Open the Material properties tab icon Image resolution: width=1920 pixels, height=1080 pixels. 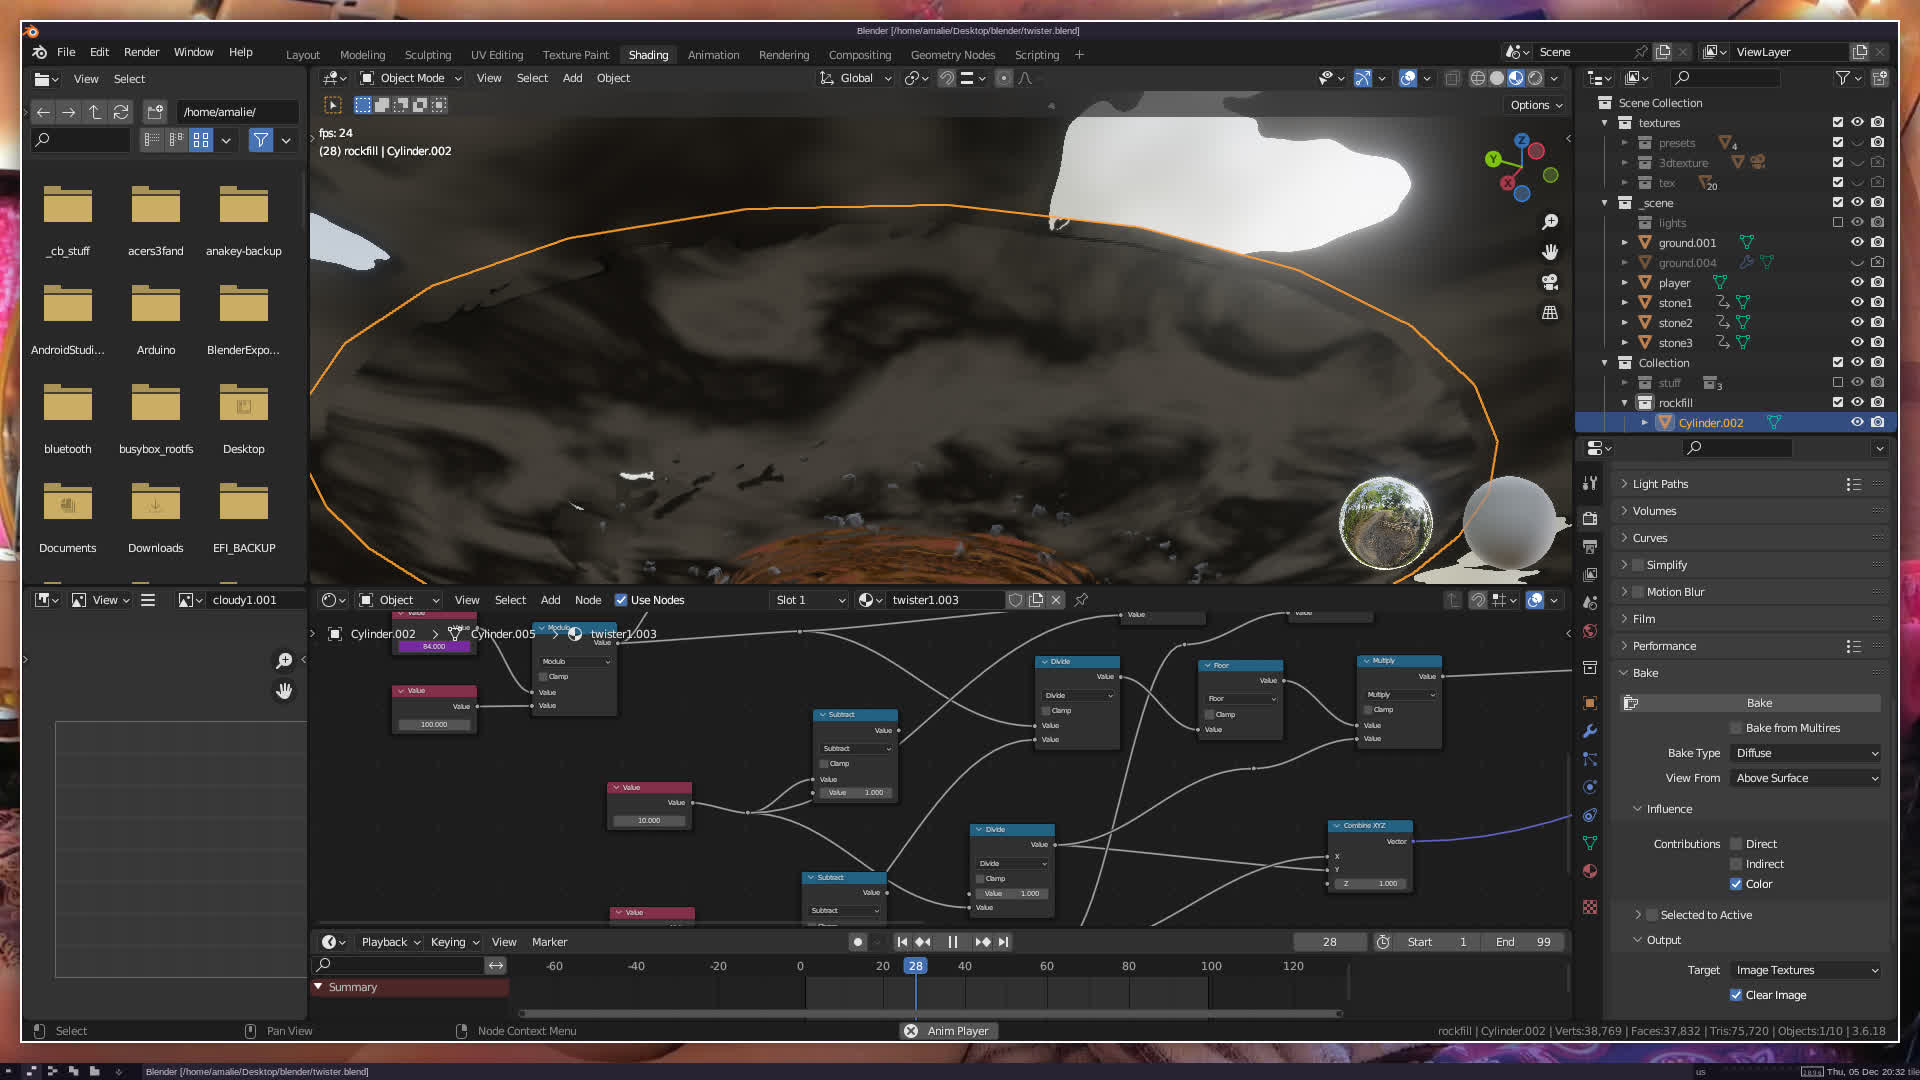(1590, 871)
